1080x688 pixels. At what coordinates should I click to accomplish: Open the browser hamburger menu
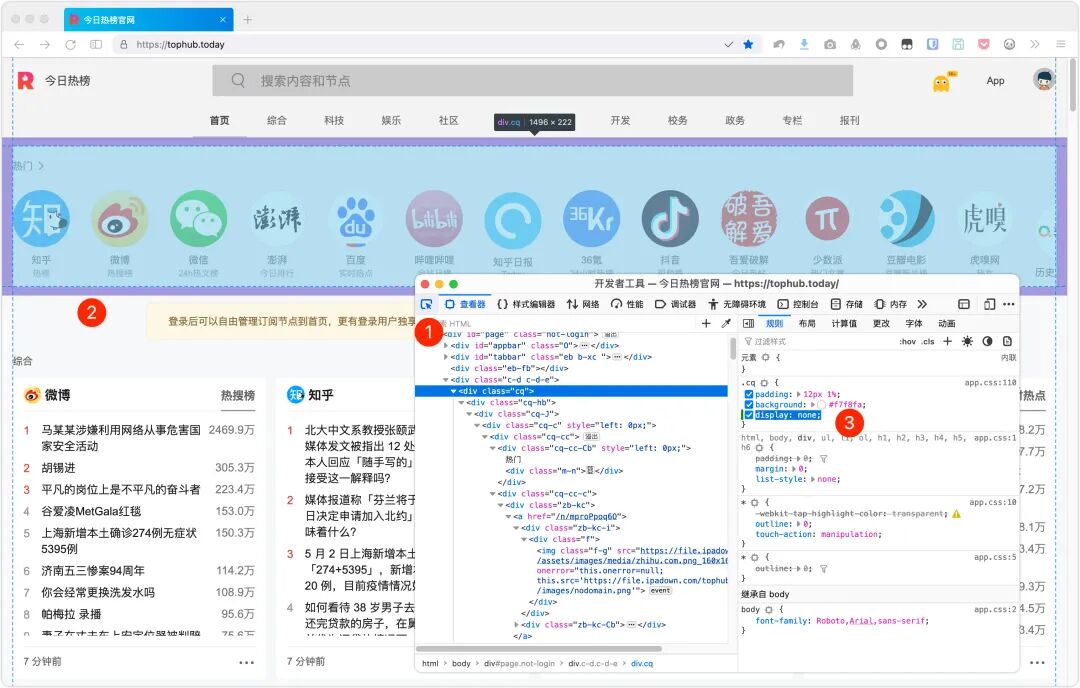[1061, 44]
